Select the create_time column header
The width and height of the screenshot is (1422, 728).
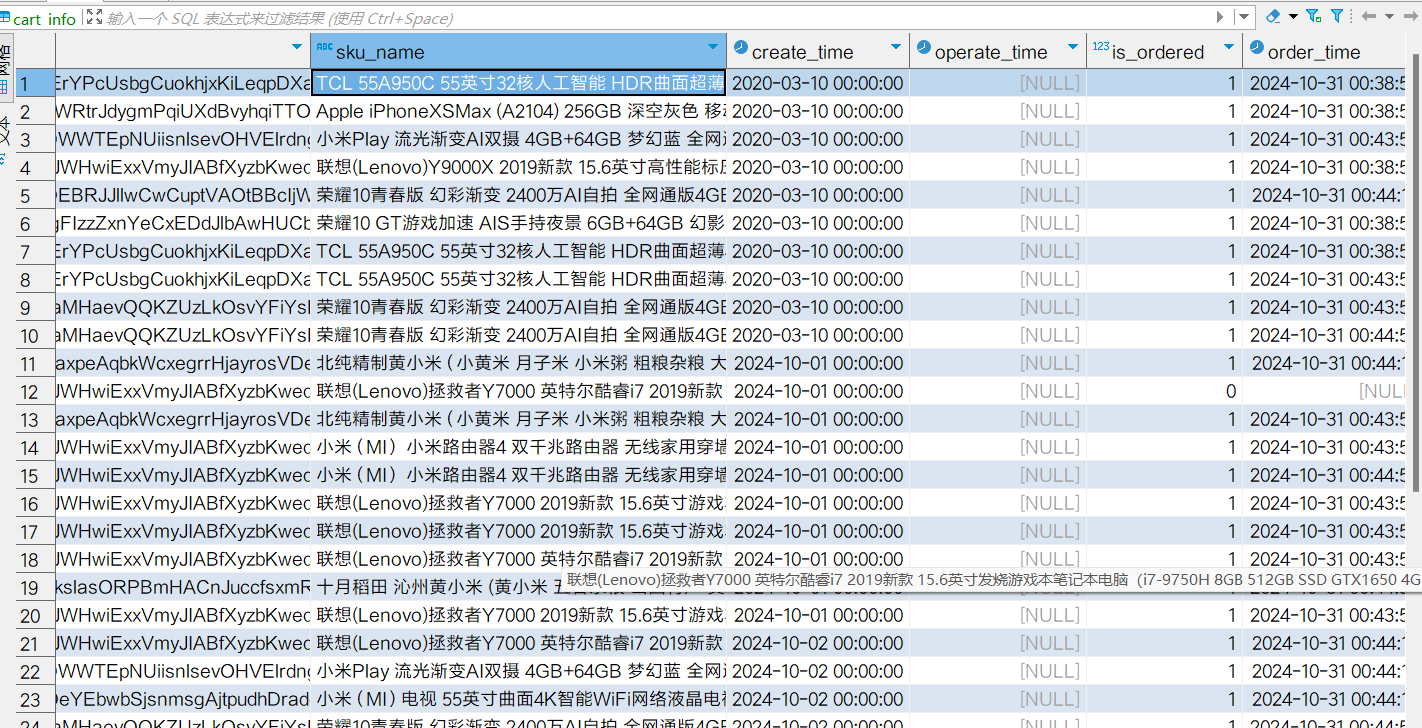pyautogui.click(x=818, y=51)
